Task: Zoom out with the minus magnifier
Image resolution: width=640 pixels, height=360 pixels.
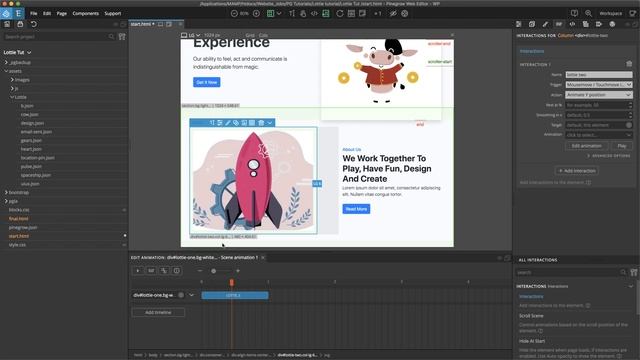Action: (x=234, y=13)
